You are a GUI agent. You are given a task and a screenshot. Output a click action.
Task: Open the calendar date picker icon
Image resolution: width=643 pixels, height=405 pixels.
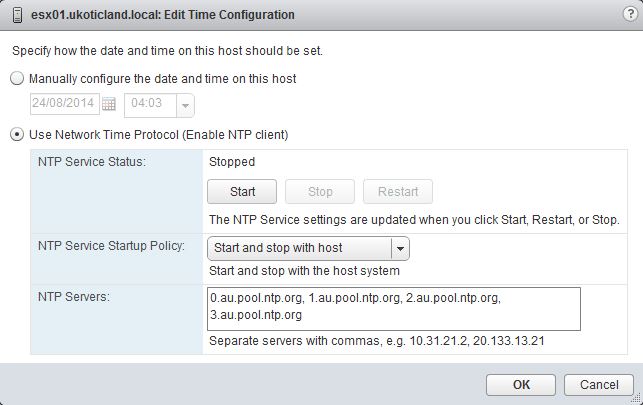click(109, 104)
